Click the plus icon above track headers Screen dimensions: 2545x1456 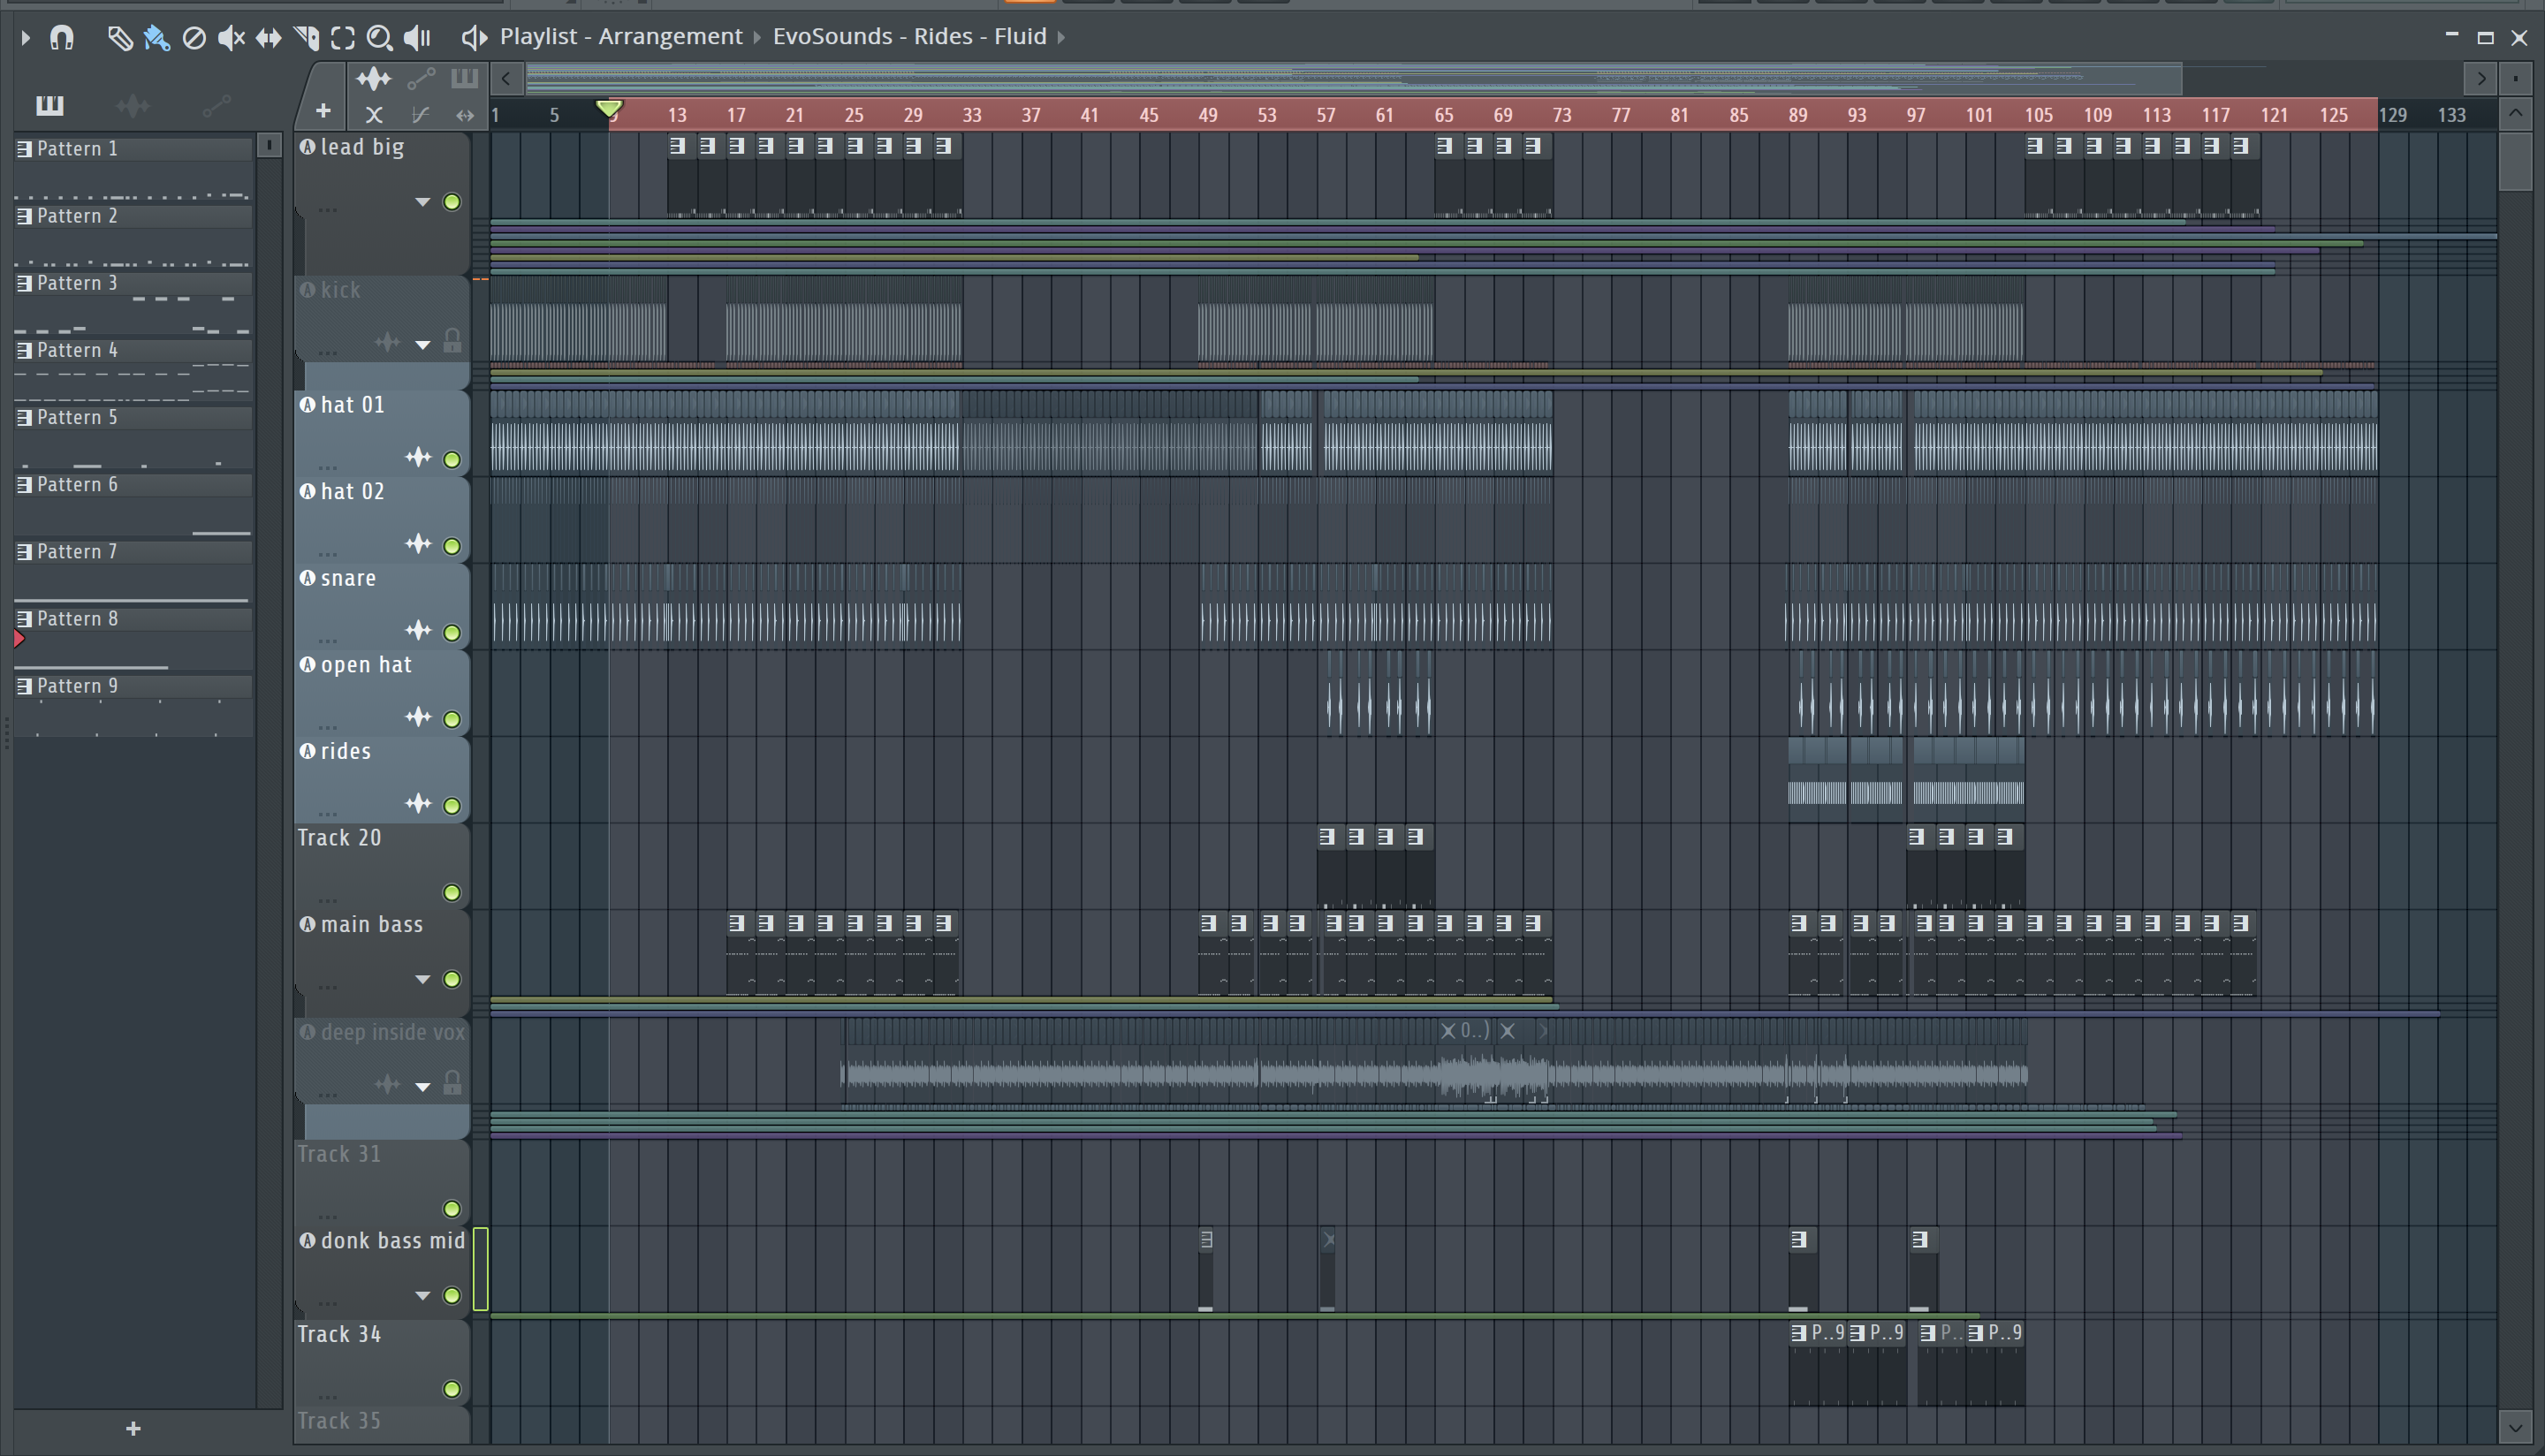(323, 111)
